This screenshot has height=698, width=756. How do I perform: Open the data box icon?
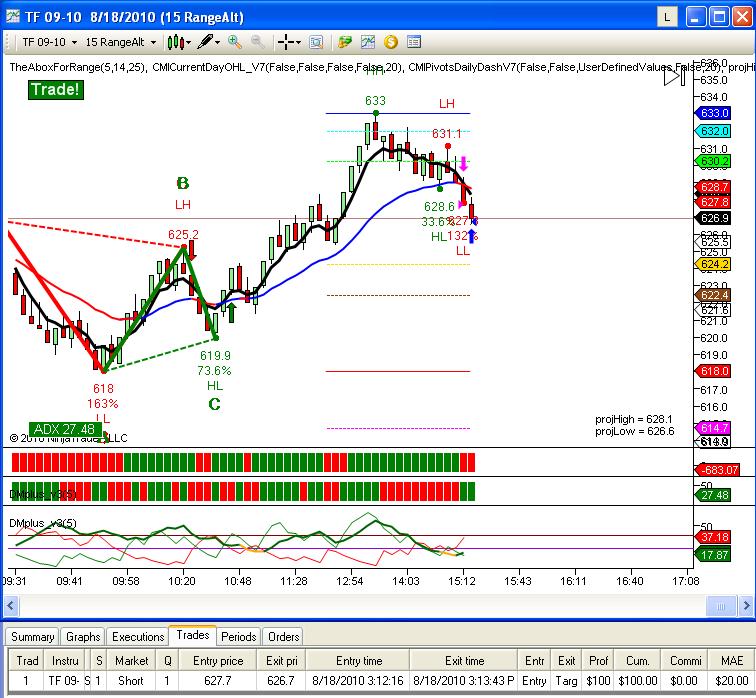click(316, 42)
